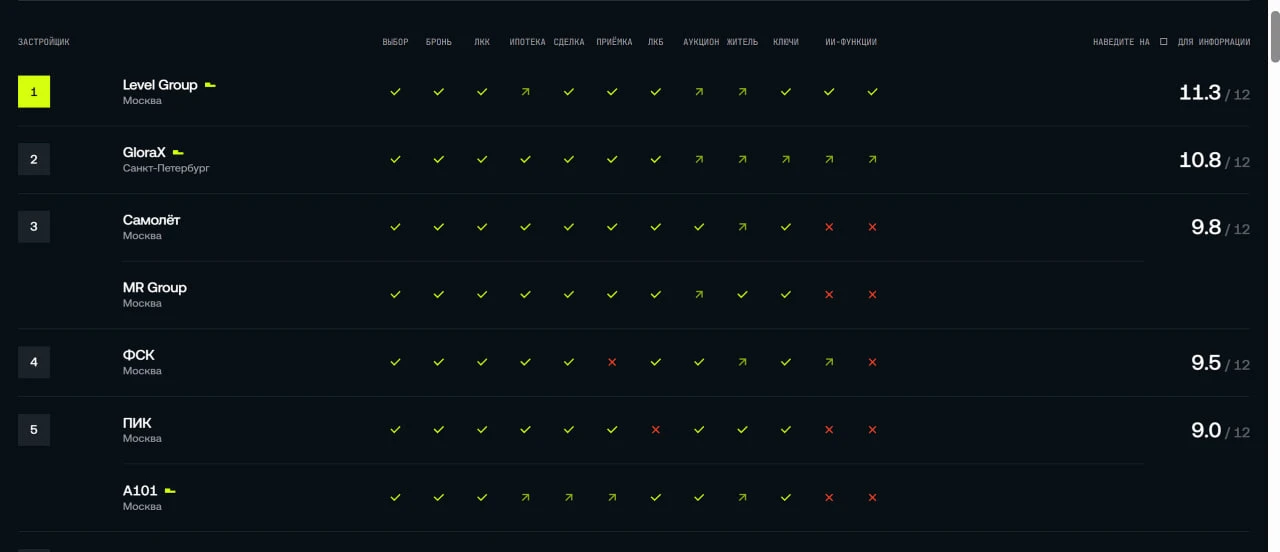The height and width of the screenshot is (552, 1280).
Task: Click ПИК's Ипотека check mark
Action: [x=525, y=430]
